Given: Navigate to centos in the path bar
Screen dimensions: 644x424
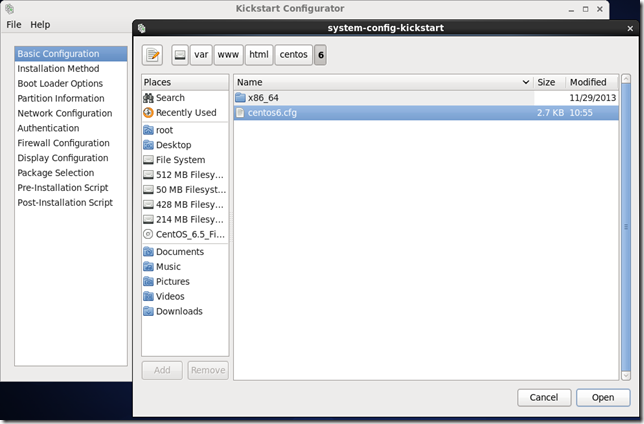Looking at the screenshot, I should [x=293, y=55].
